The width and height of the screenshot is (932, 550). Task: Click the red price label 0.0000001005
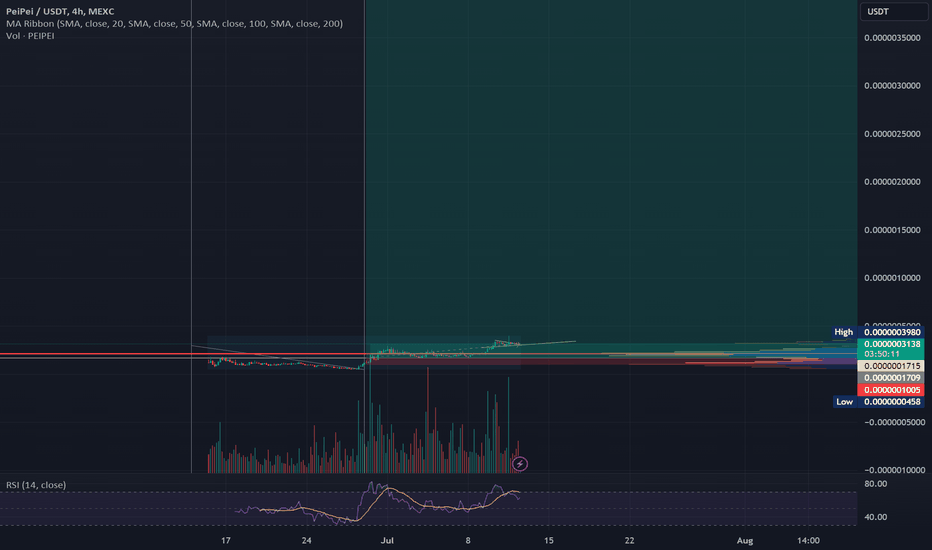892,390
